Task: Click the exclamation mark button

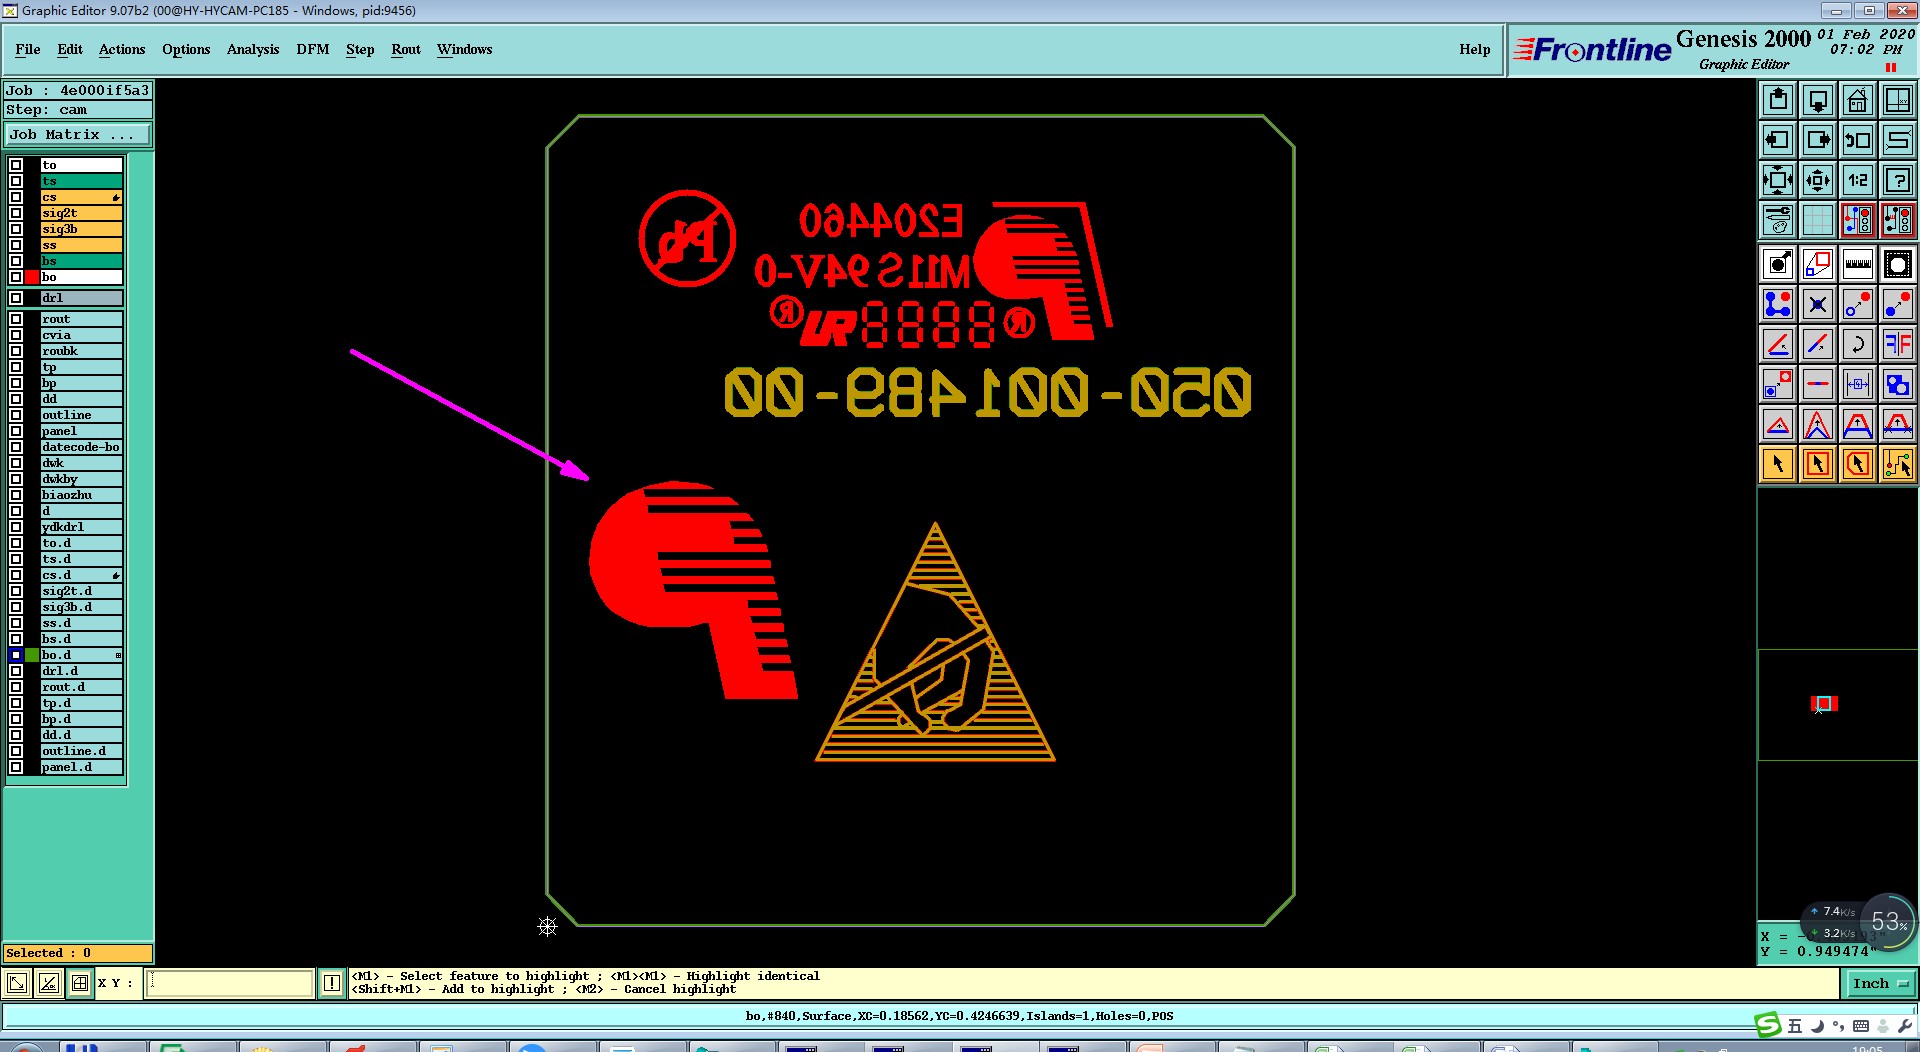Action: tap(332, 983)
